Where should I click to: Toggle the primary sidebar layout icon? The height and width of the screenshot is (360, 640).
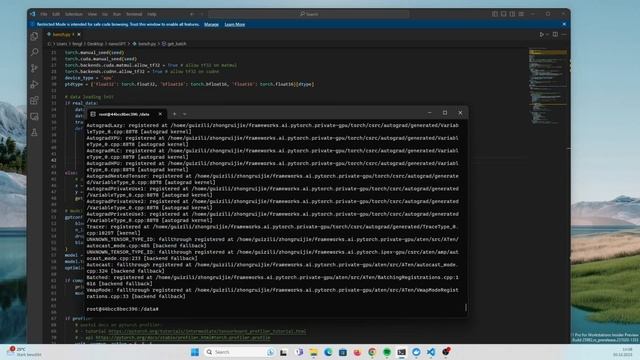(x=495, y=14)
